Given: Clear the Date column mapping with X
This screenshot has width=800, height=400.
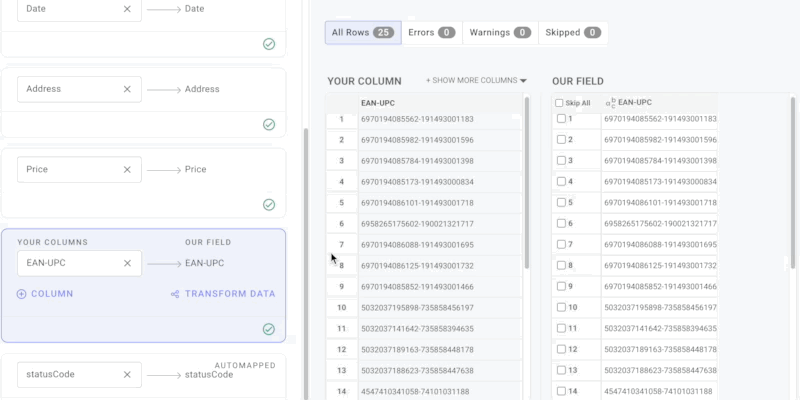Looking at the screenshot, I should click(127, 9).
